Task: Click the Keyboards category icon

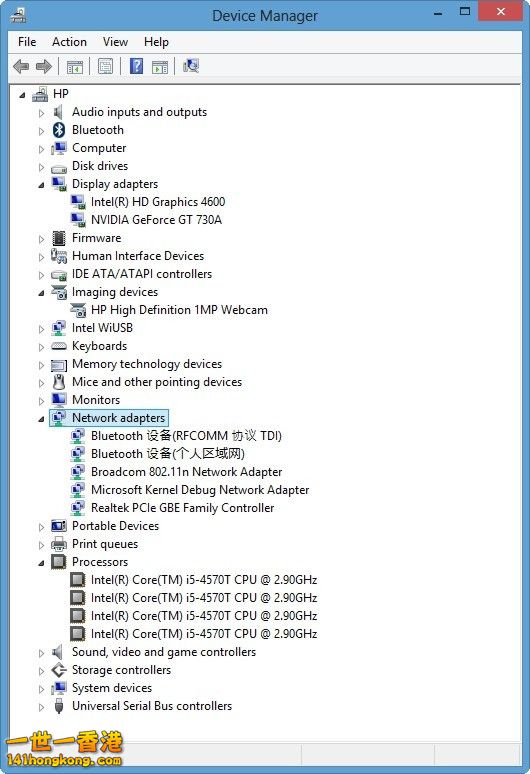Action: (x=59, y=346)
